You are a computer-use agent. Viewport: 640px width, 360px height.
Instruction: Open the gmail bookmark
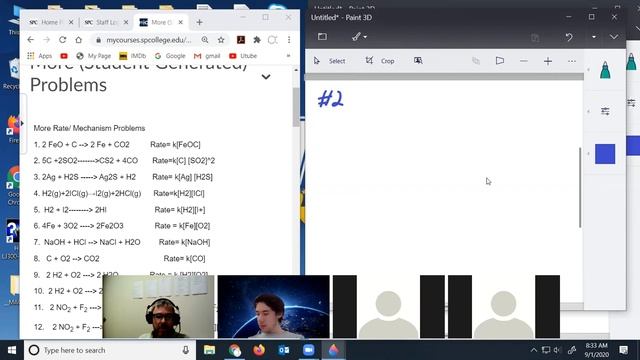point(207,56)
